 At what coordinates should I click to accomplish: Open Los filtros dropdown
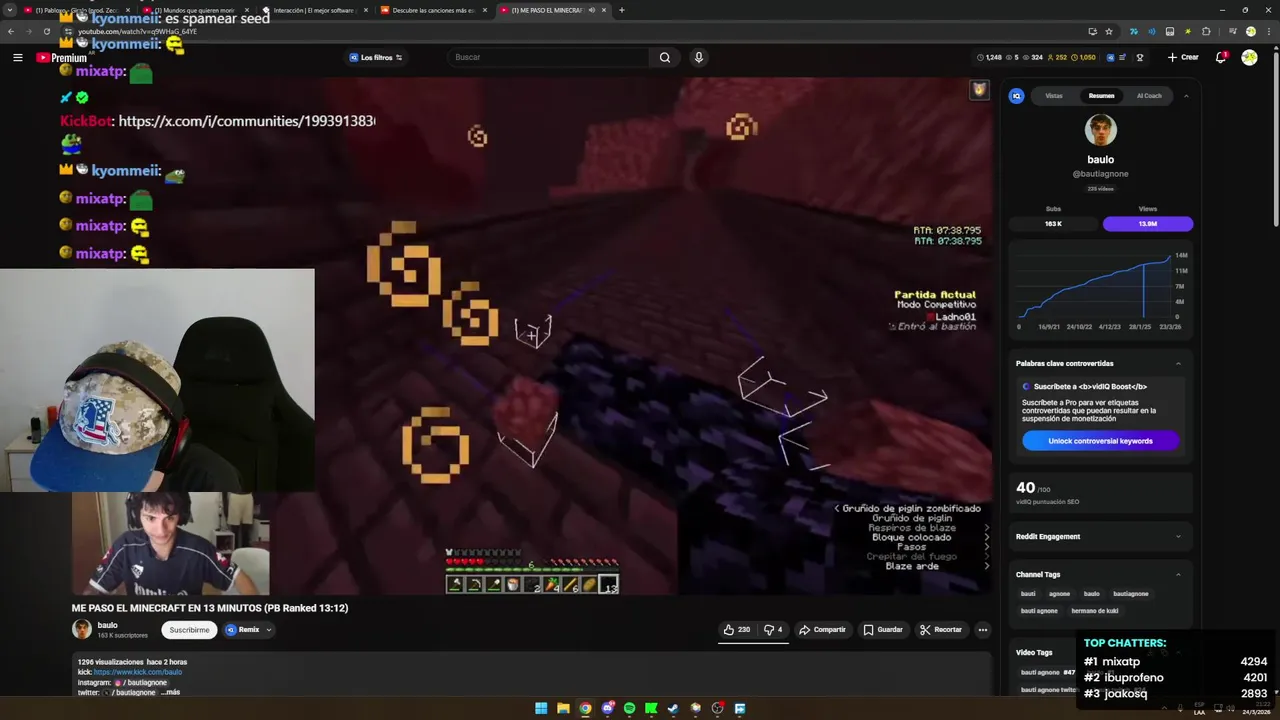coord(375,57)
